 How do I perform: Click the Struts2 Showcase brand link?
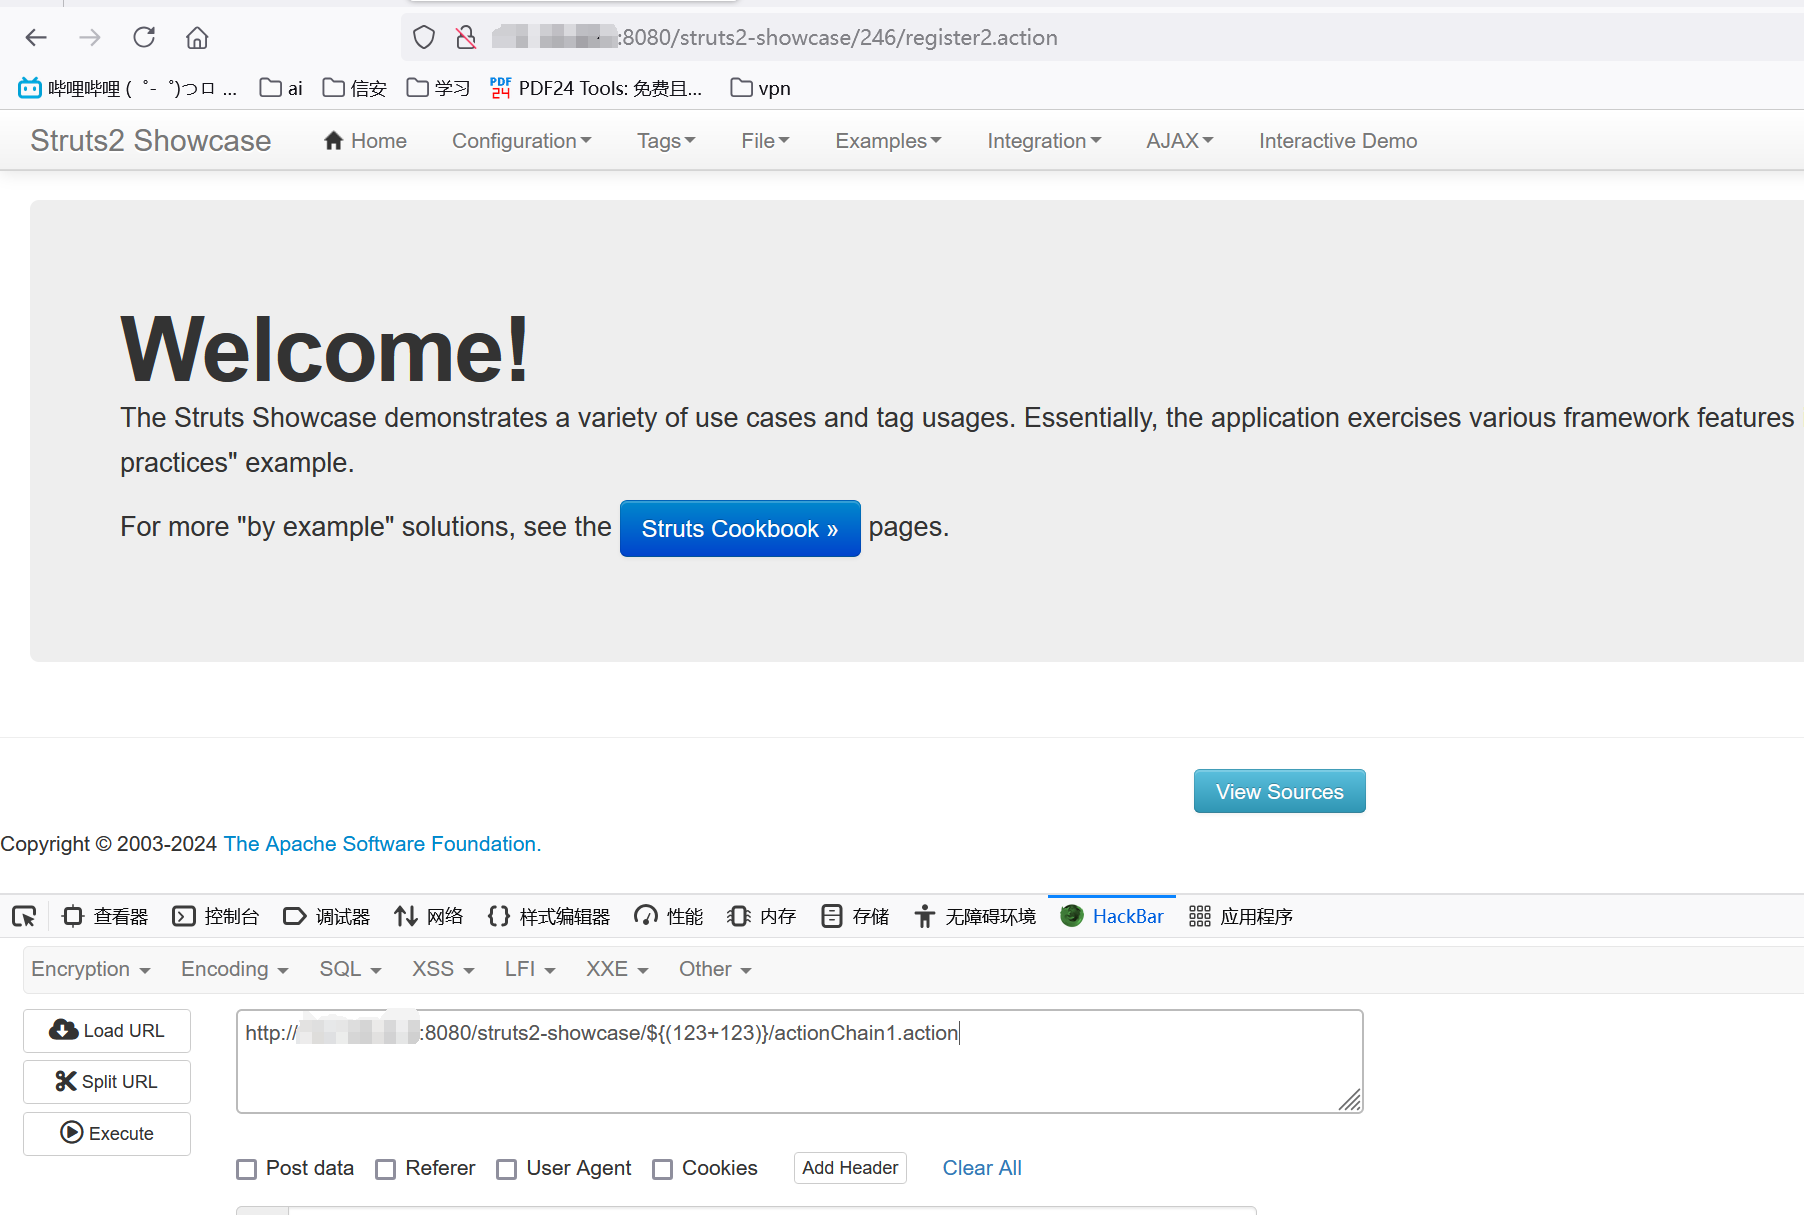coord(150,141)
